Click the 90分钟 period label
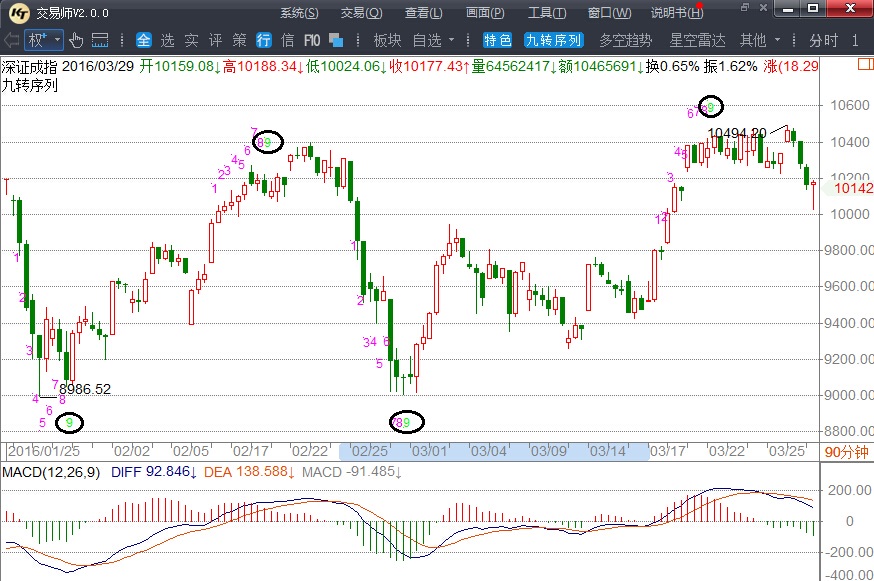The height and width of the screenshot is (581, 874). coord(850,451)
